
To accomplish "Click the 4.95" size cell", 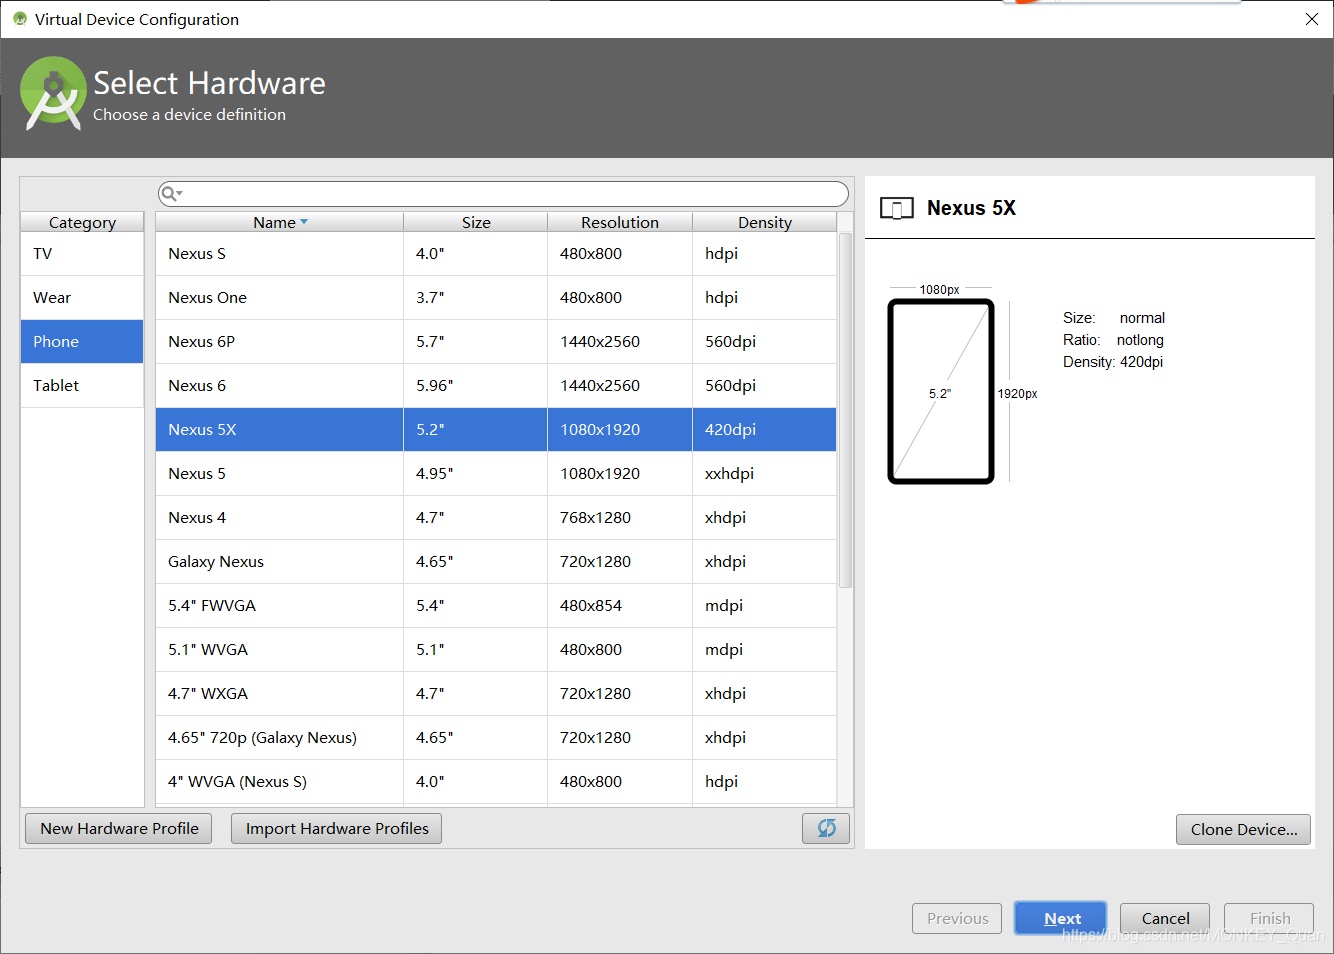I will tap(476, 474).
